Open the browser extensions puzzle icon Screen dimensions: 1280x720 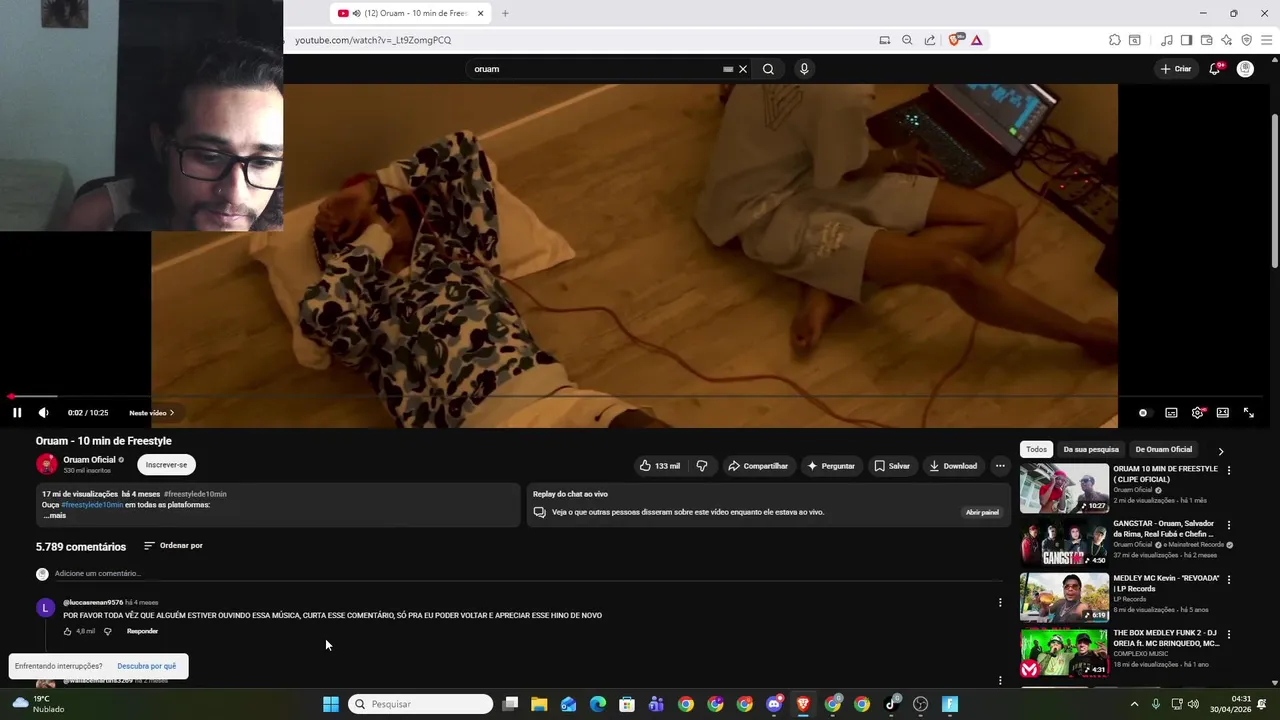(x=1114, y=40)
